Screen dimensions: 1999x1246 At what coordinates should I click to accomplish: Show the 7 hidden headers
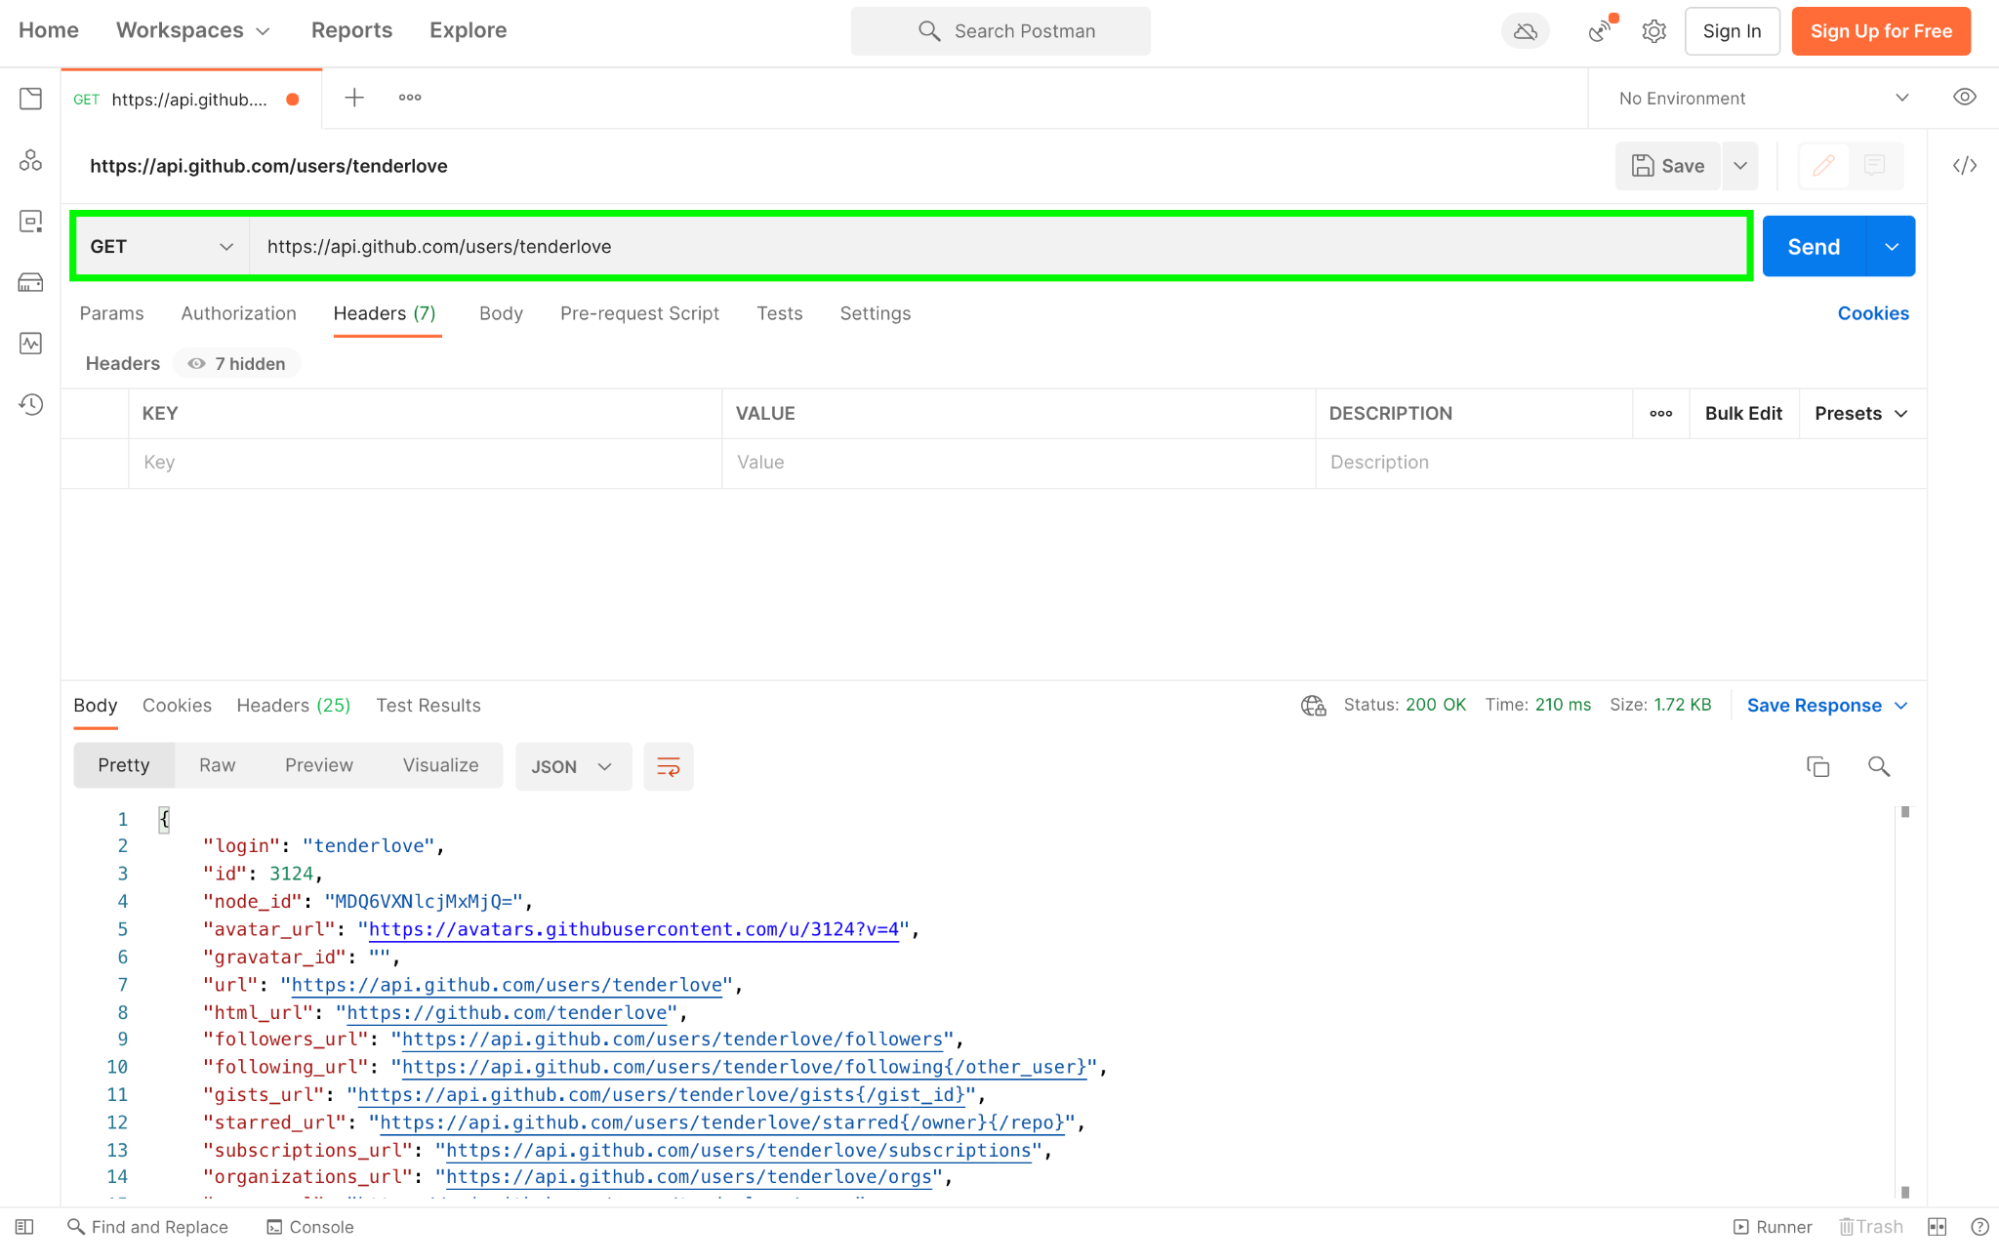click(237, 363)
